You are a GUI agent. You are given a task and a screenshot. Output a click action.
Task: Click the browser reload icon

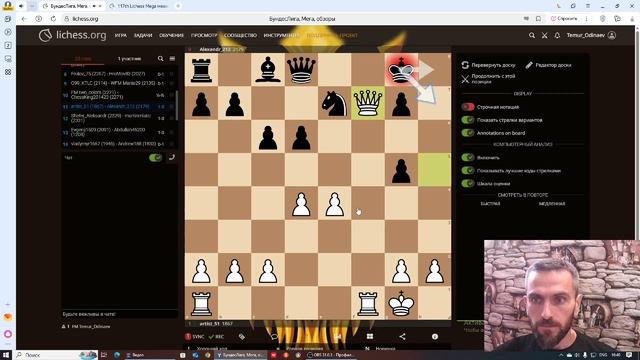(x=53, y=19)
